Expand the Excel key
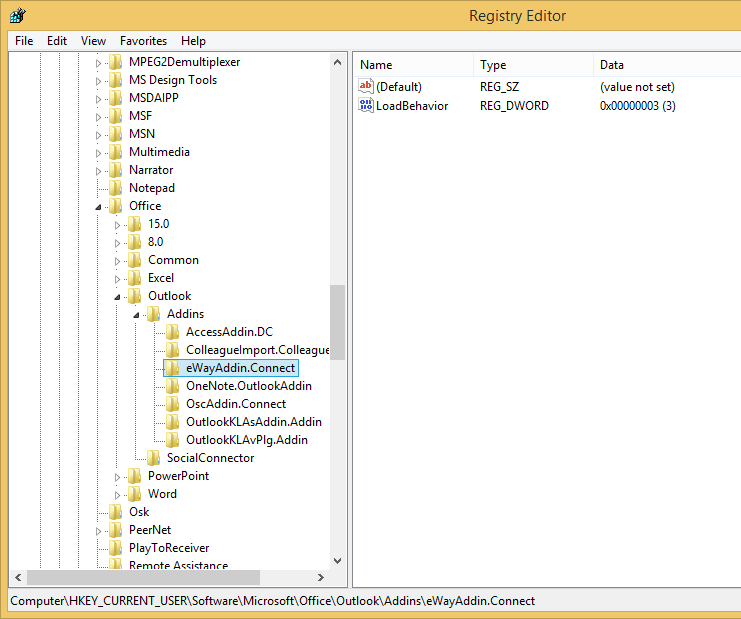 pyautogui.click(x=117, y=279)
